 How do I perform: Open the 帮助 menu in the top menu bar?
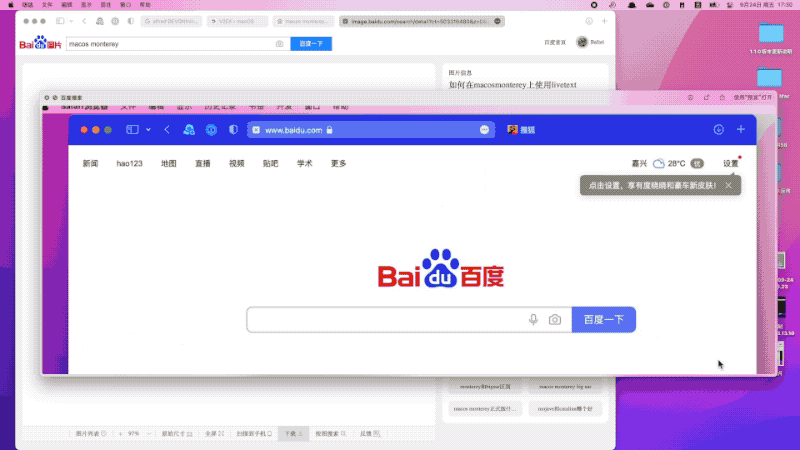[x=145, y=5]
